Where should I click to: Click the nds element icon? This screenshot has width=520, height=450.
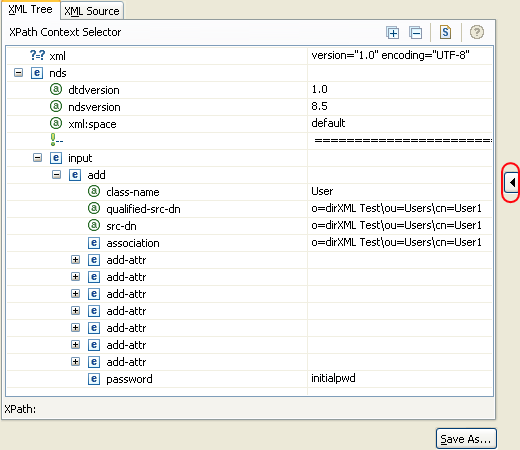coord(37,73)
